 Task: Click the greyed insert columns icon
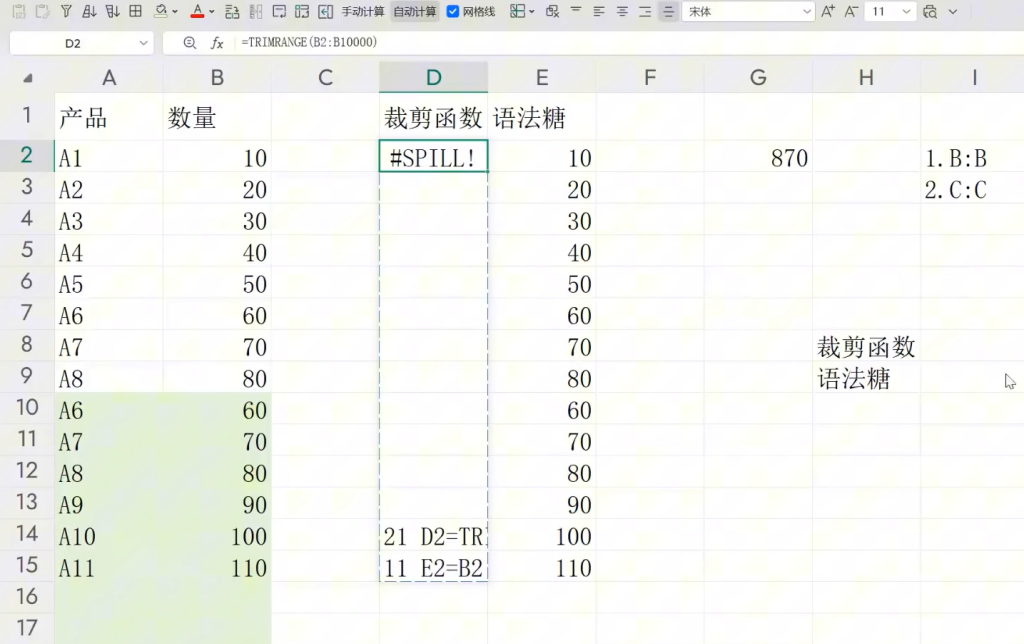[x=255, y=12]
